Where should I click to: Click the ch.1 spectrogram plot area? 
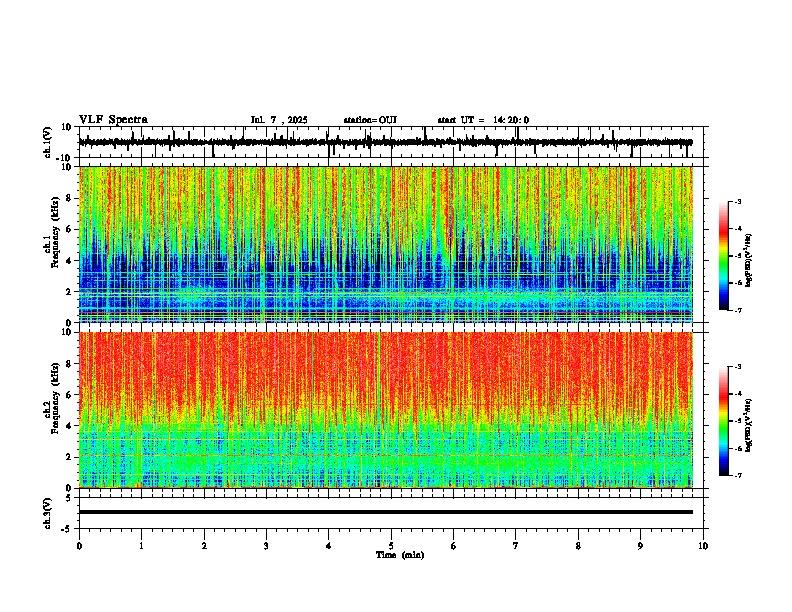pyautogui.click(x=386, y=244)
